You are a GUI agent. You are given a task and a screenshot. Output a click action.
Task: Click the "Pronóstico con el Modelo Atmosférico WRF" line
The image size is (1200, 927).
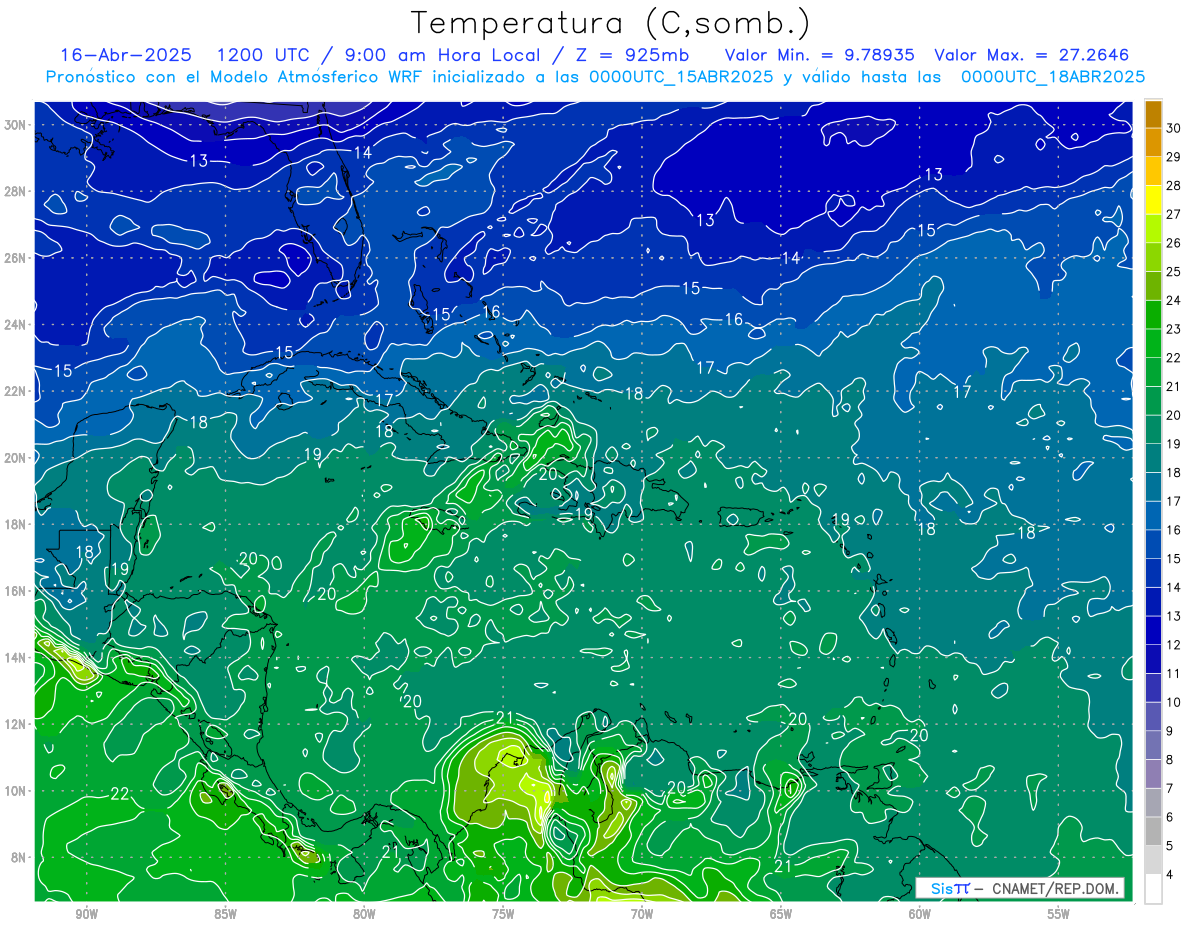595,77
